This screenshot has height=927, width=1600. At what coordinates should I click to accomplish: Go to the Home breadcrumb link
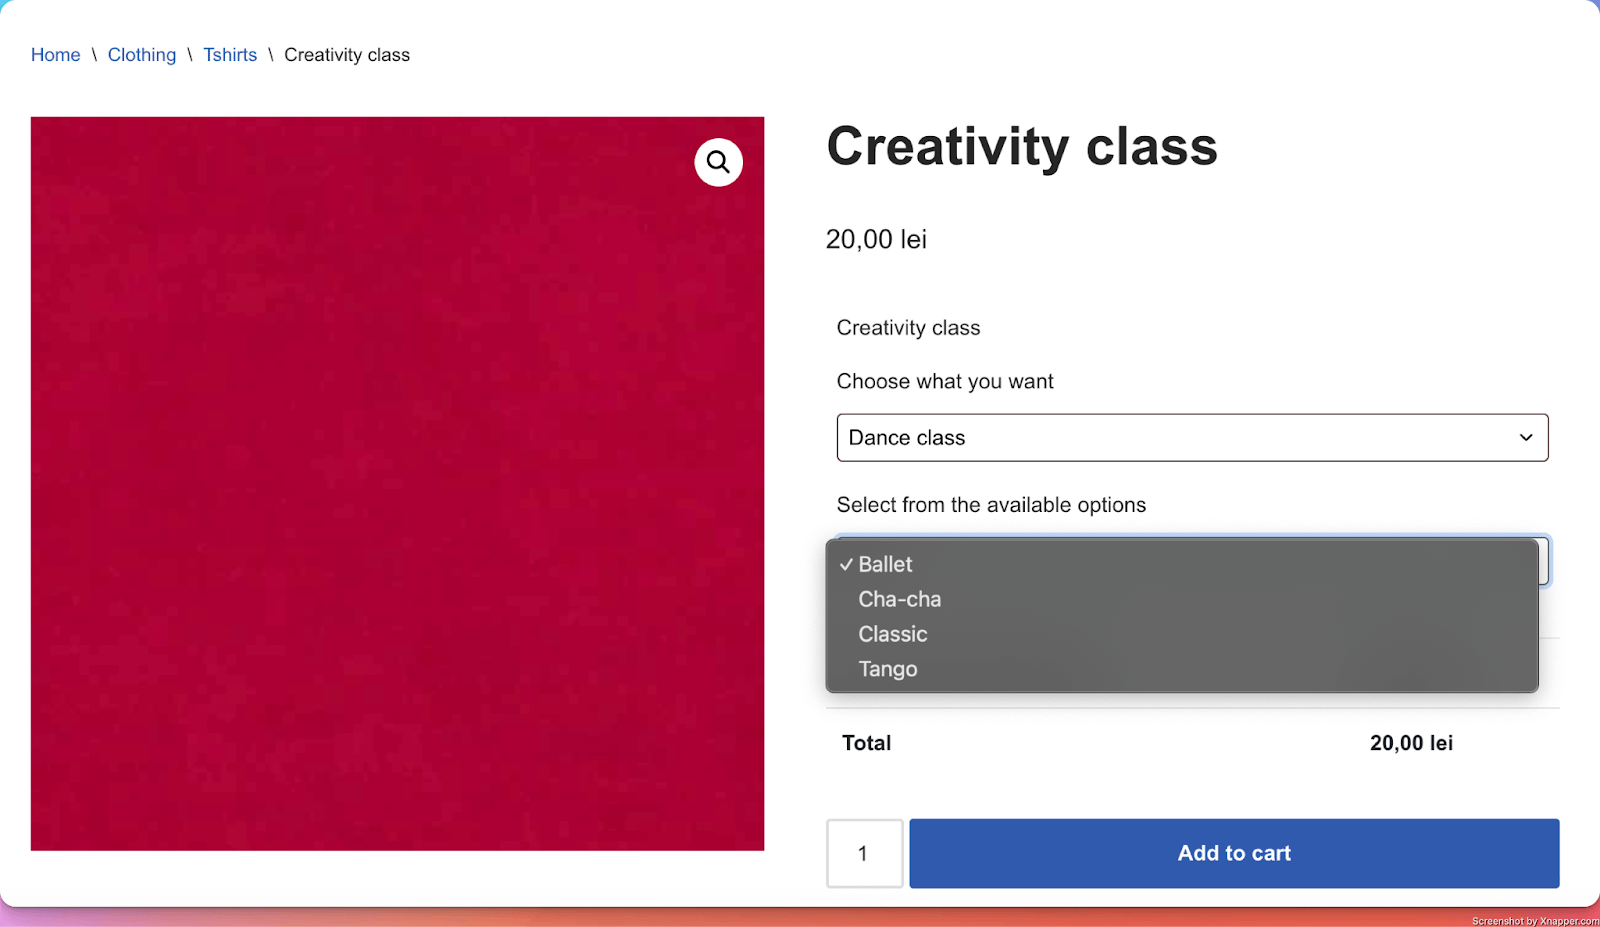[56, 55]
